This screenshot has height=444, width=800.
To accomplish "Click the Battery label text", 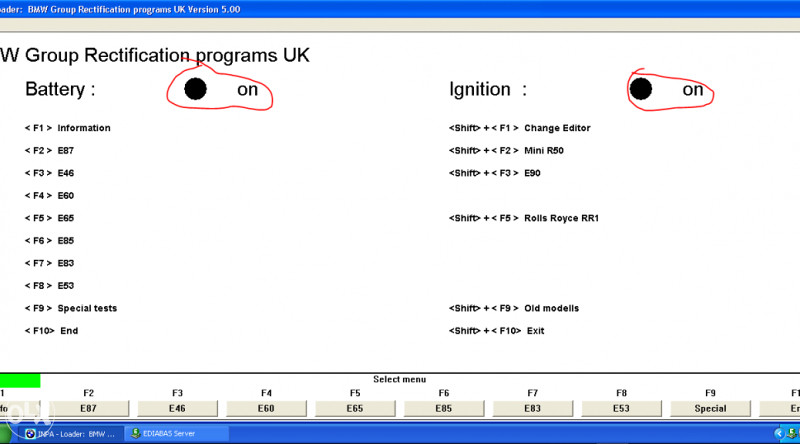I will 60,89.
